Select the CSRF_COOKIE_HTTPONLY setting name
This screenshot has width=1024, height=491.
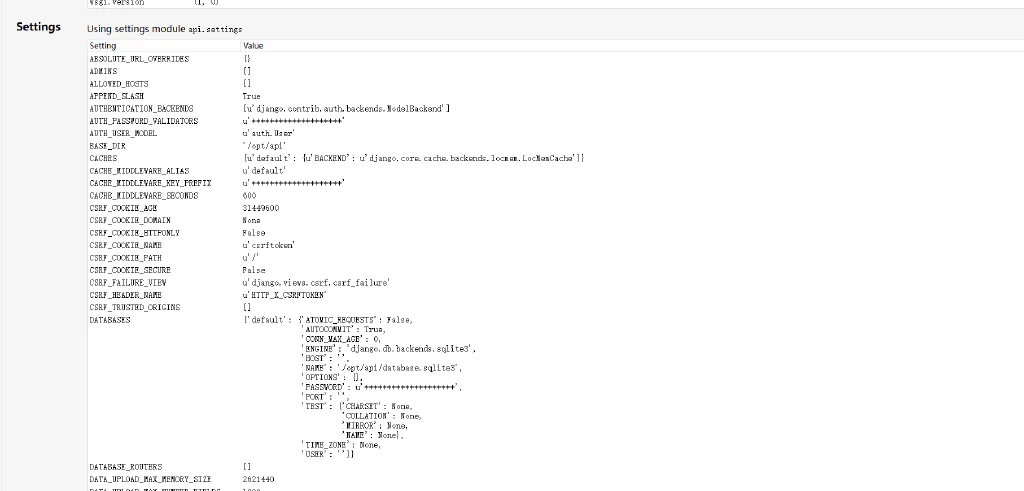coord(135,233)
